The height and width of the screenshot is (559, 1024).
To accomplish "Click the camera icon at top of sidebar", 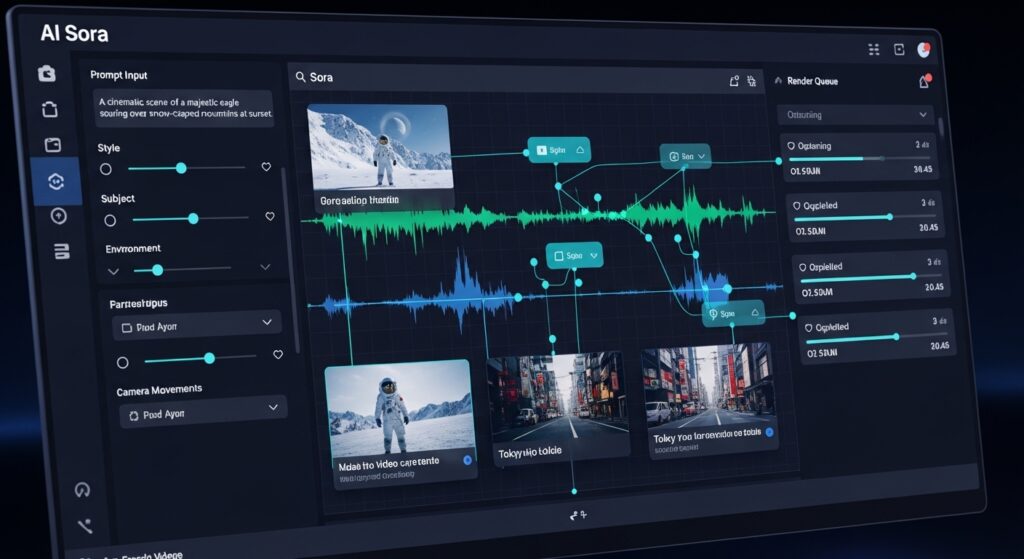I will tap(46, 73).
